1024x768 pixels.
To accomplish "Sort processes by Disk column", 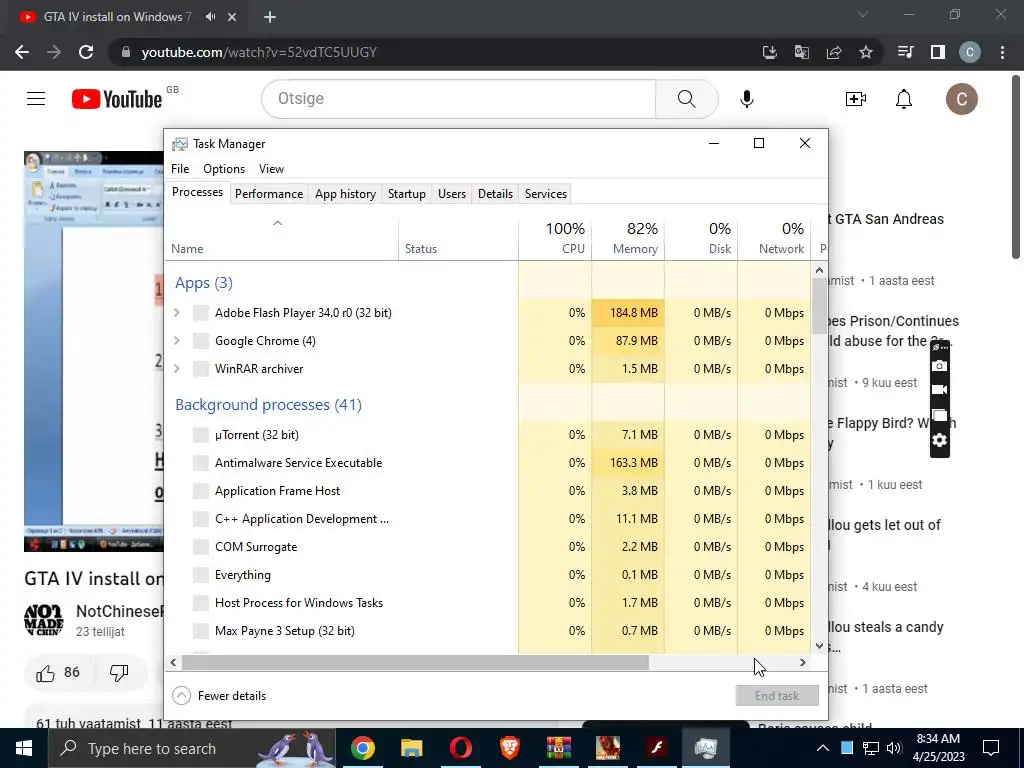I will tap(701, 239).
